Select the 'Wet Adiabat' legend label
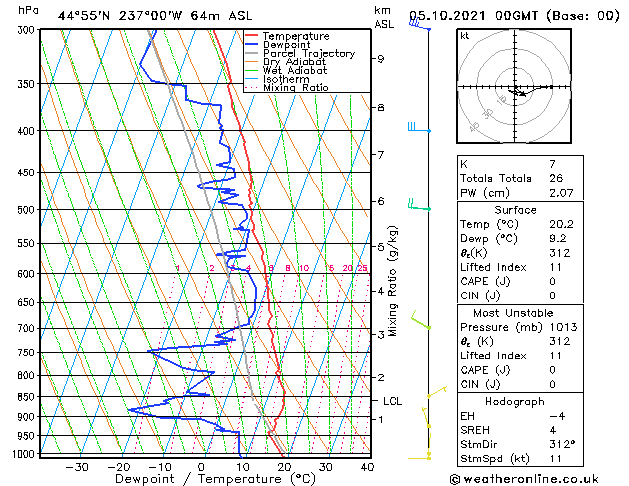The height and width of the screenshot is (486, 629). point(295,71)
